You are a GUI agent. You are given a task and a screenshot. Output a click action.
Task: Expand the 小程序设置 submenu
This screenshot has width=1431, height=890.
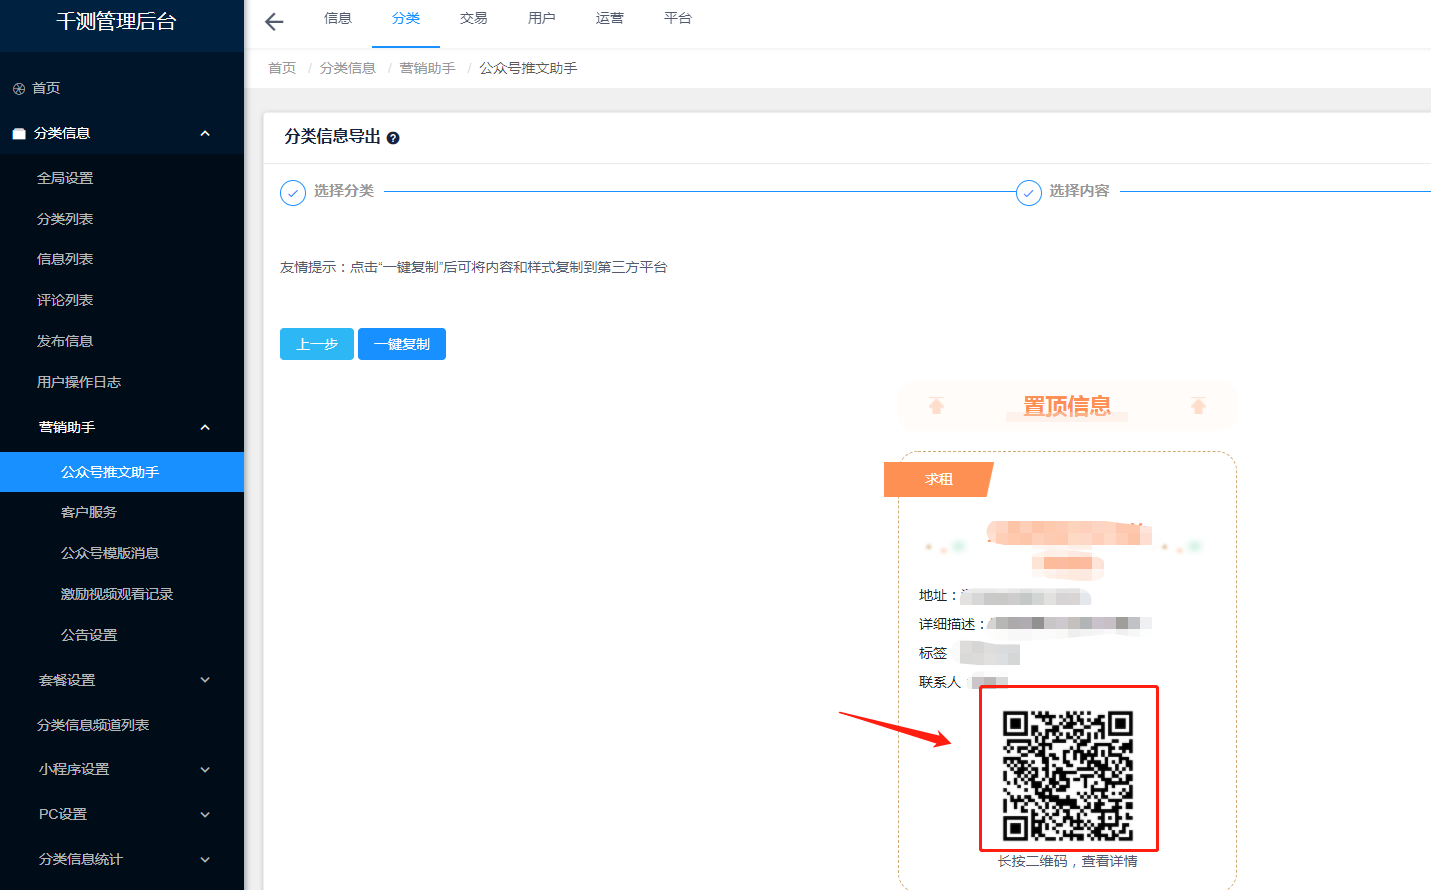click(205, 770)
